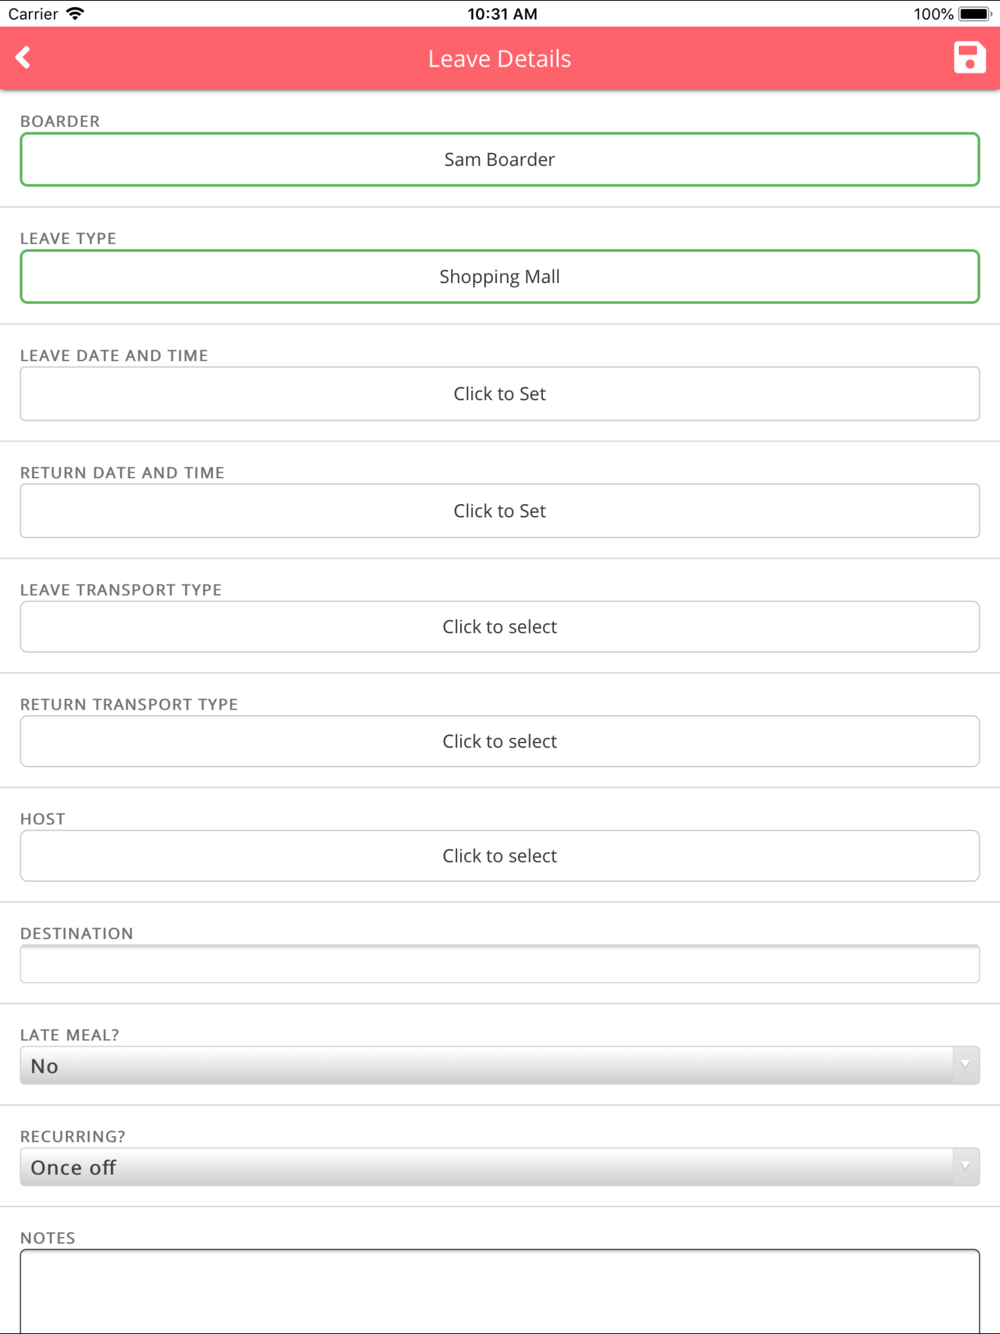Save leave details with floppy disk icon

point(969,58)
